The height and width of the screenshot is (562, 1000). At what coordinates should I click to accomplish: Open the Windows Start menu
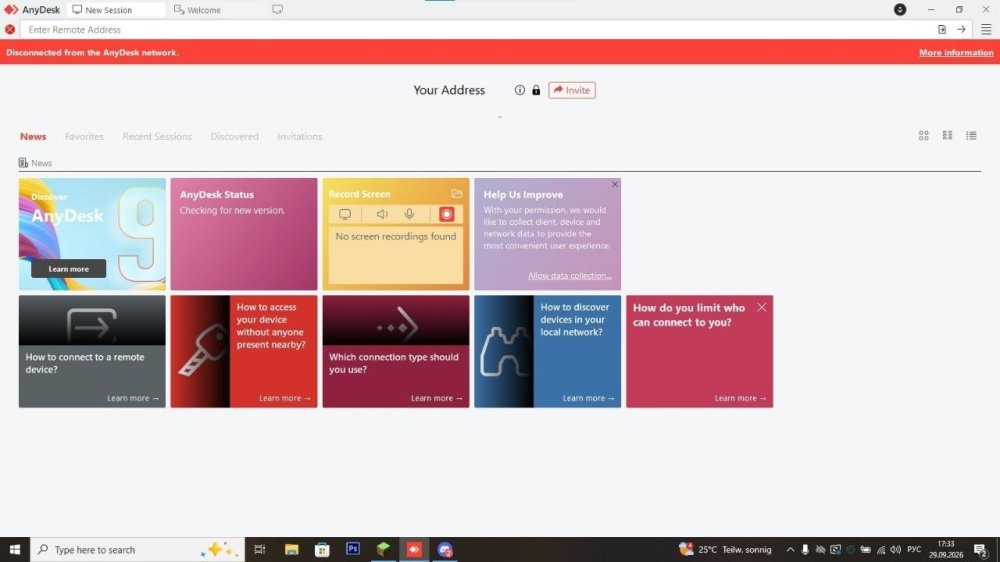pos(15,549)
